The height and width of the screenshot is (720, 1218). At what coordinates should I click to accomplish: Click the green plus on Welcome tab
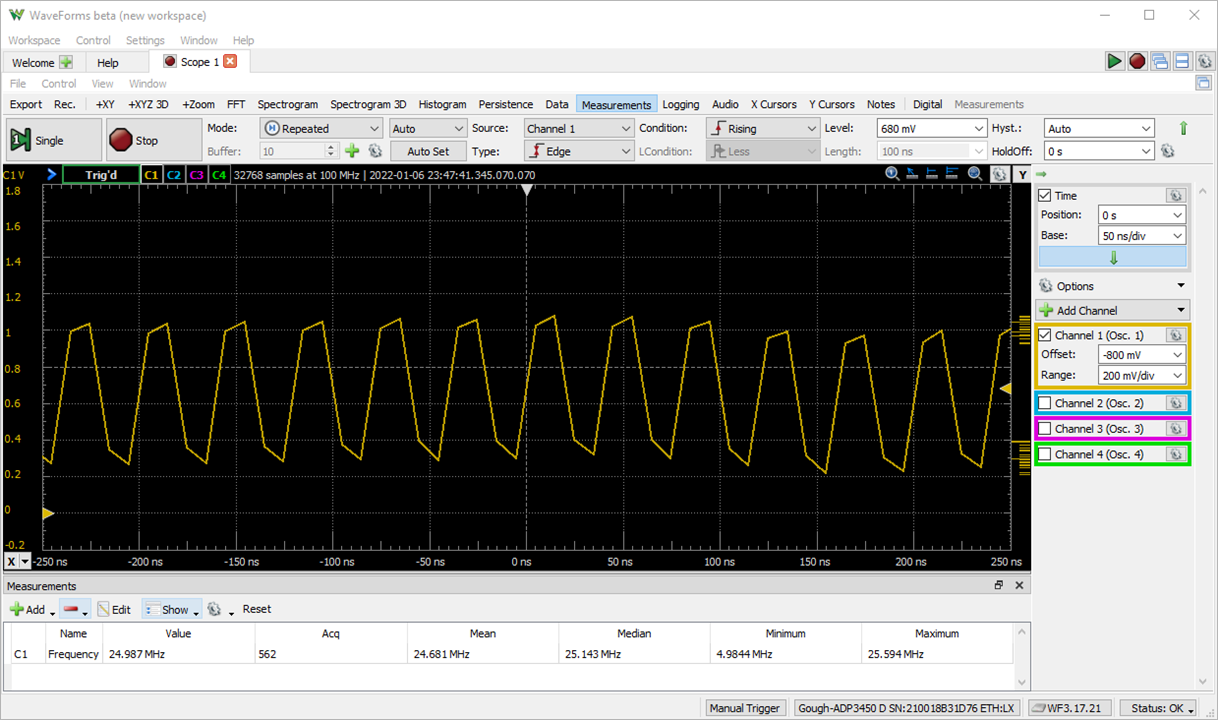[66, 62]
